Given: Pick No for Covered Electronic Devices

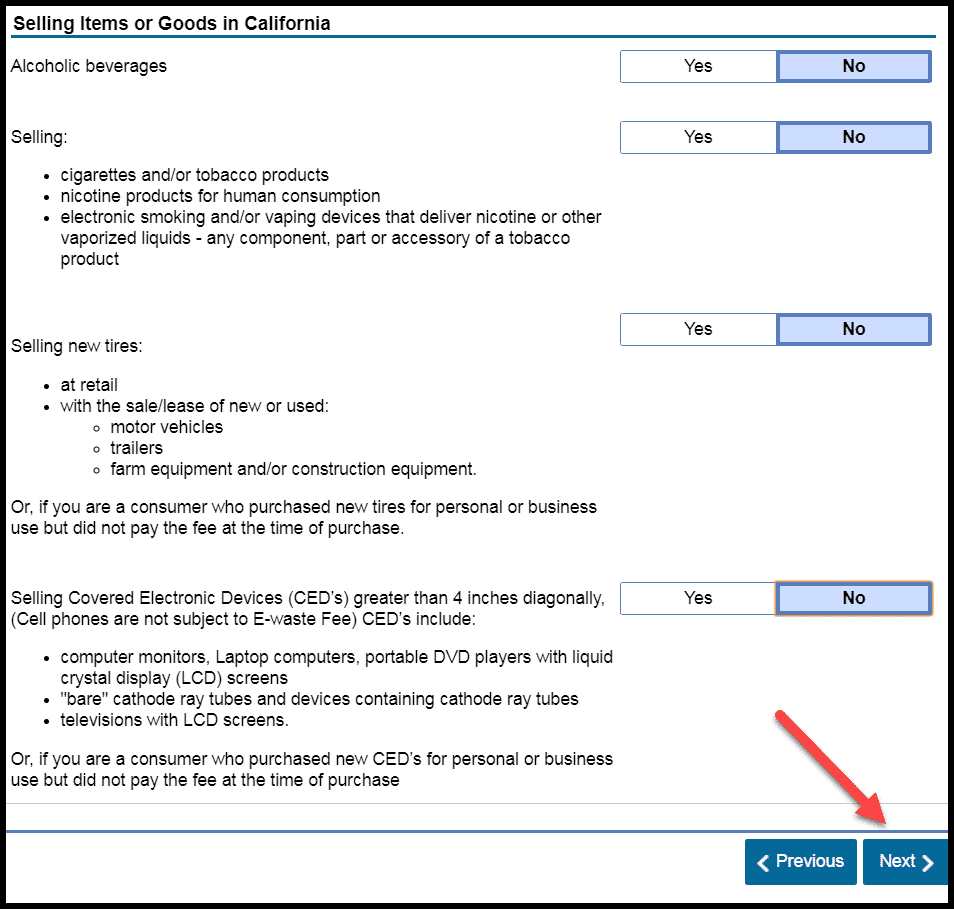Looking at the screenshot, I should click(853, 599).
